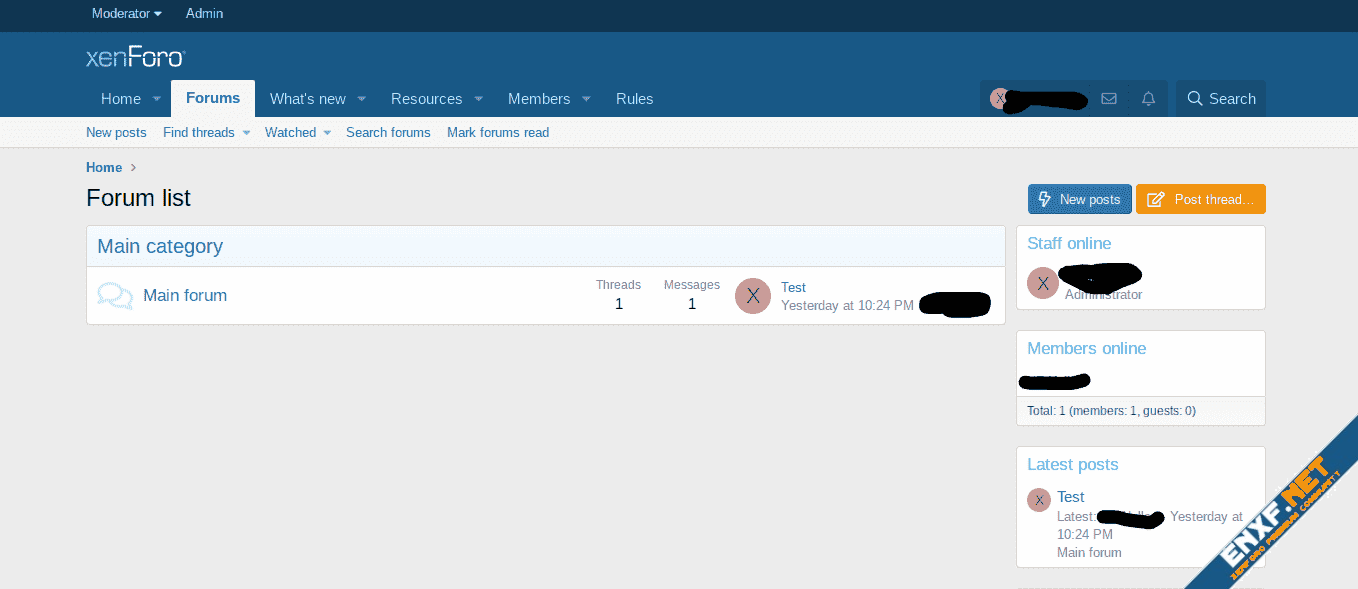Viewport: 1358px width, 589px height.
Task: Open the Rules navigation item
Action: (x=634, y=99)
